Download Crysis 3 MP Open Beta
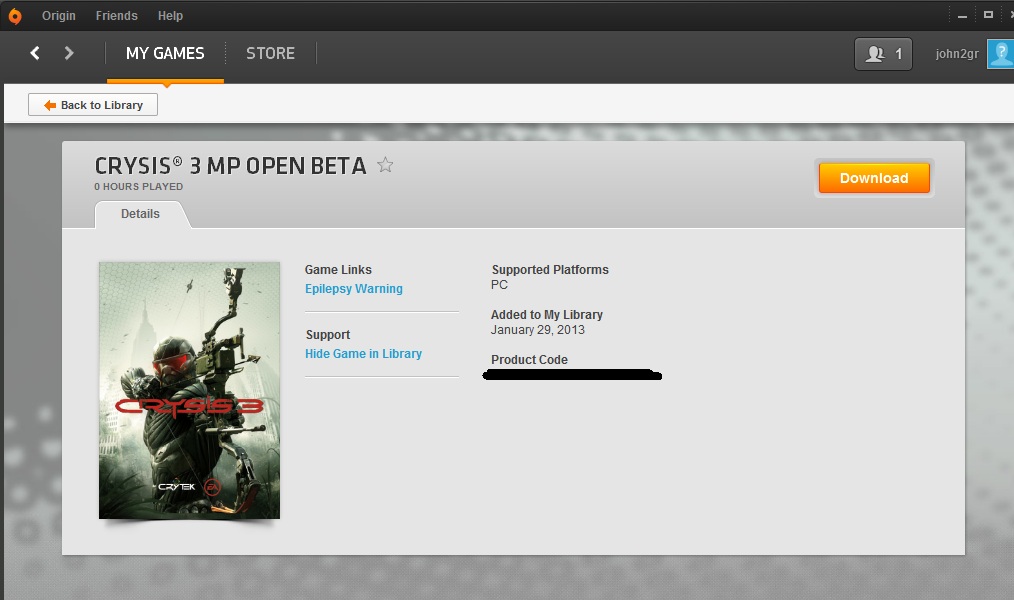 874,178
